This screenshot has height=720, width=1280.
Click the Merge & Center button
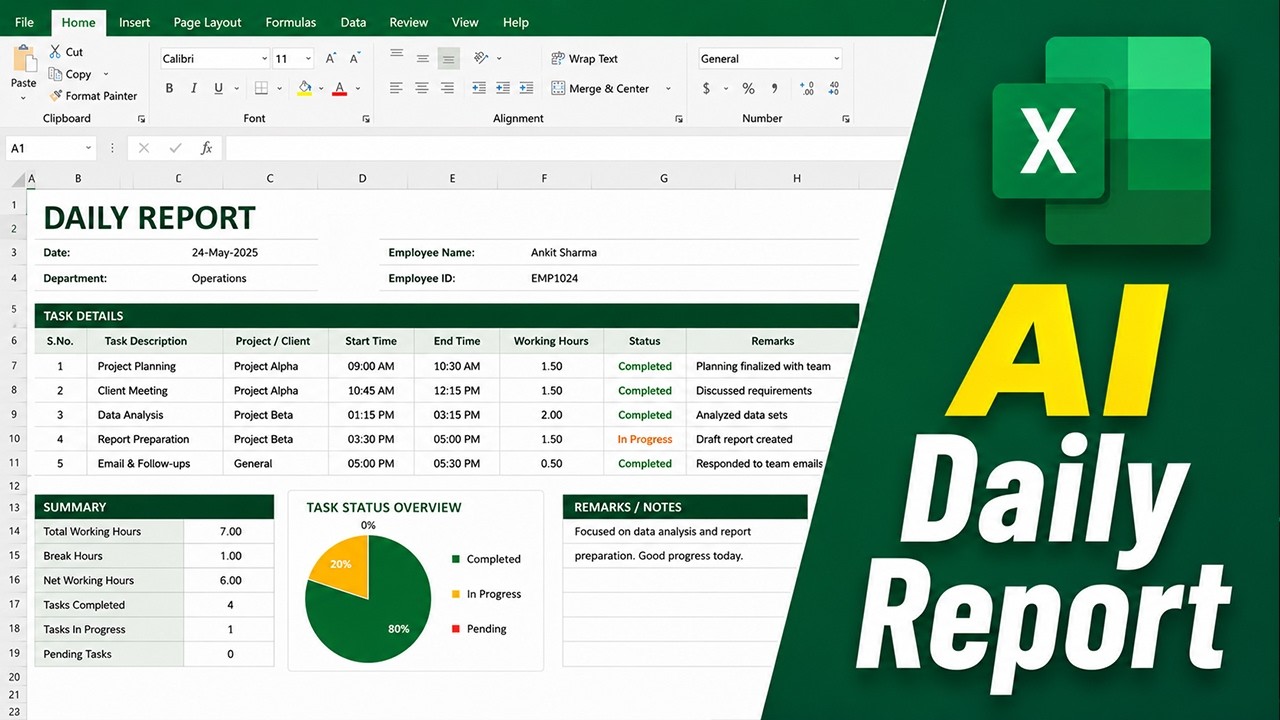point(600,88)
